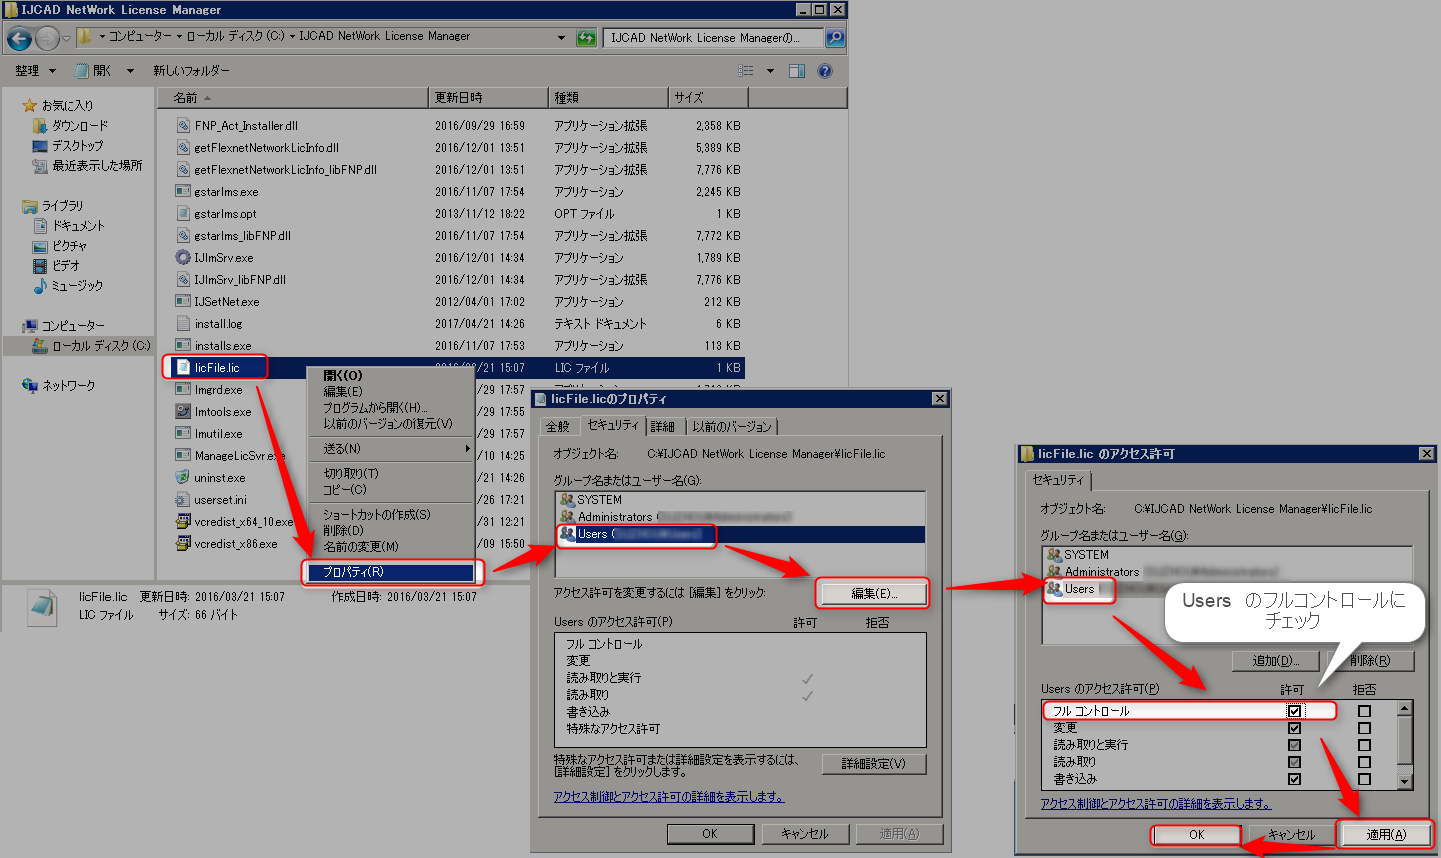
Task: Select the IJlmSrv.exe gear icon
Action: [183, 258]
